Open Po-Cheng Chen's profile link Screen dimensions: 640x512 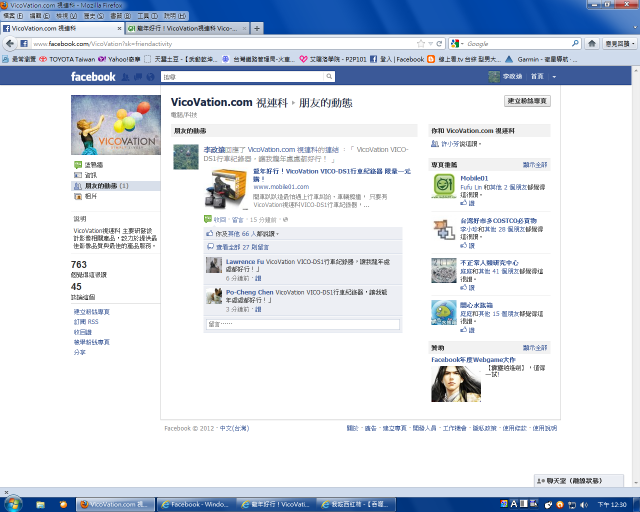coord(249,292)
